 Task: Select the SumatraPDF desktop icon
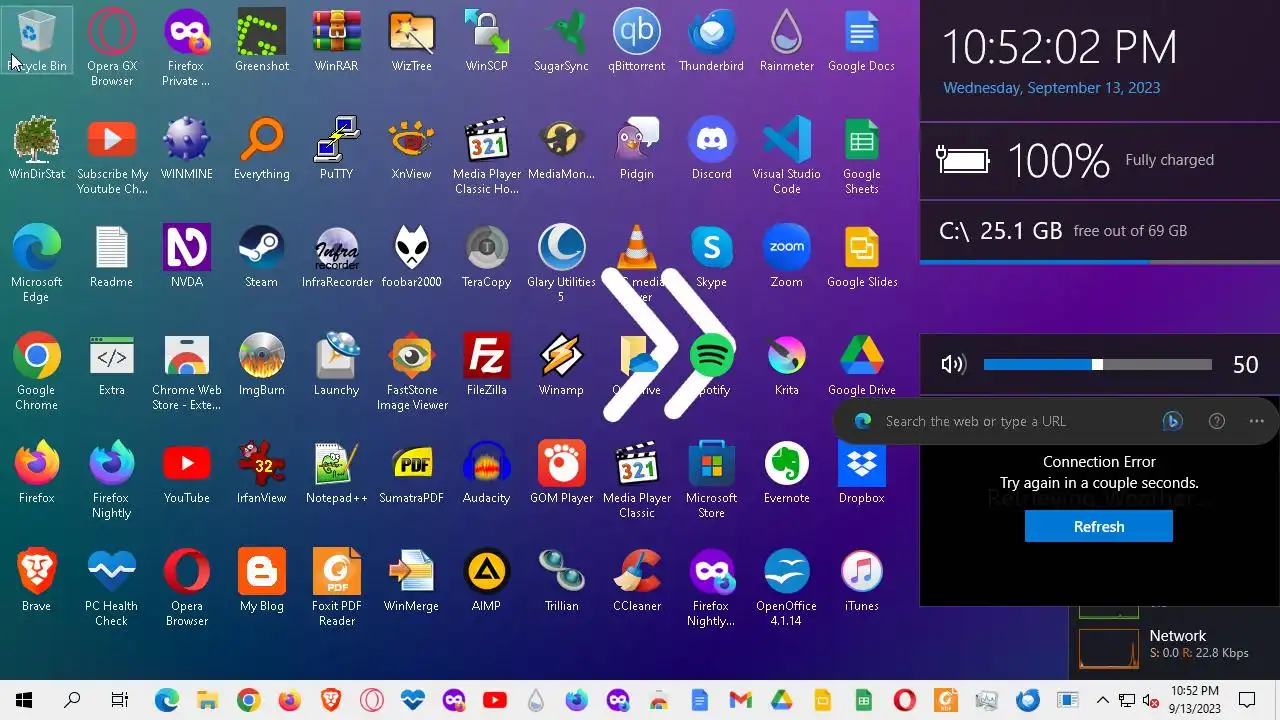coord(412,473)
